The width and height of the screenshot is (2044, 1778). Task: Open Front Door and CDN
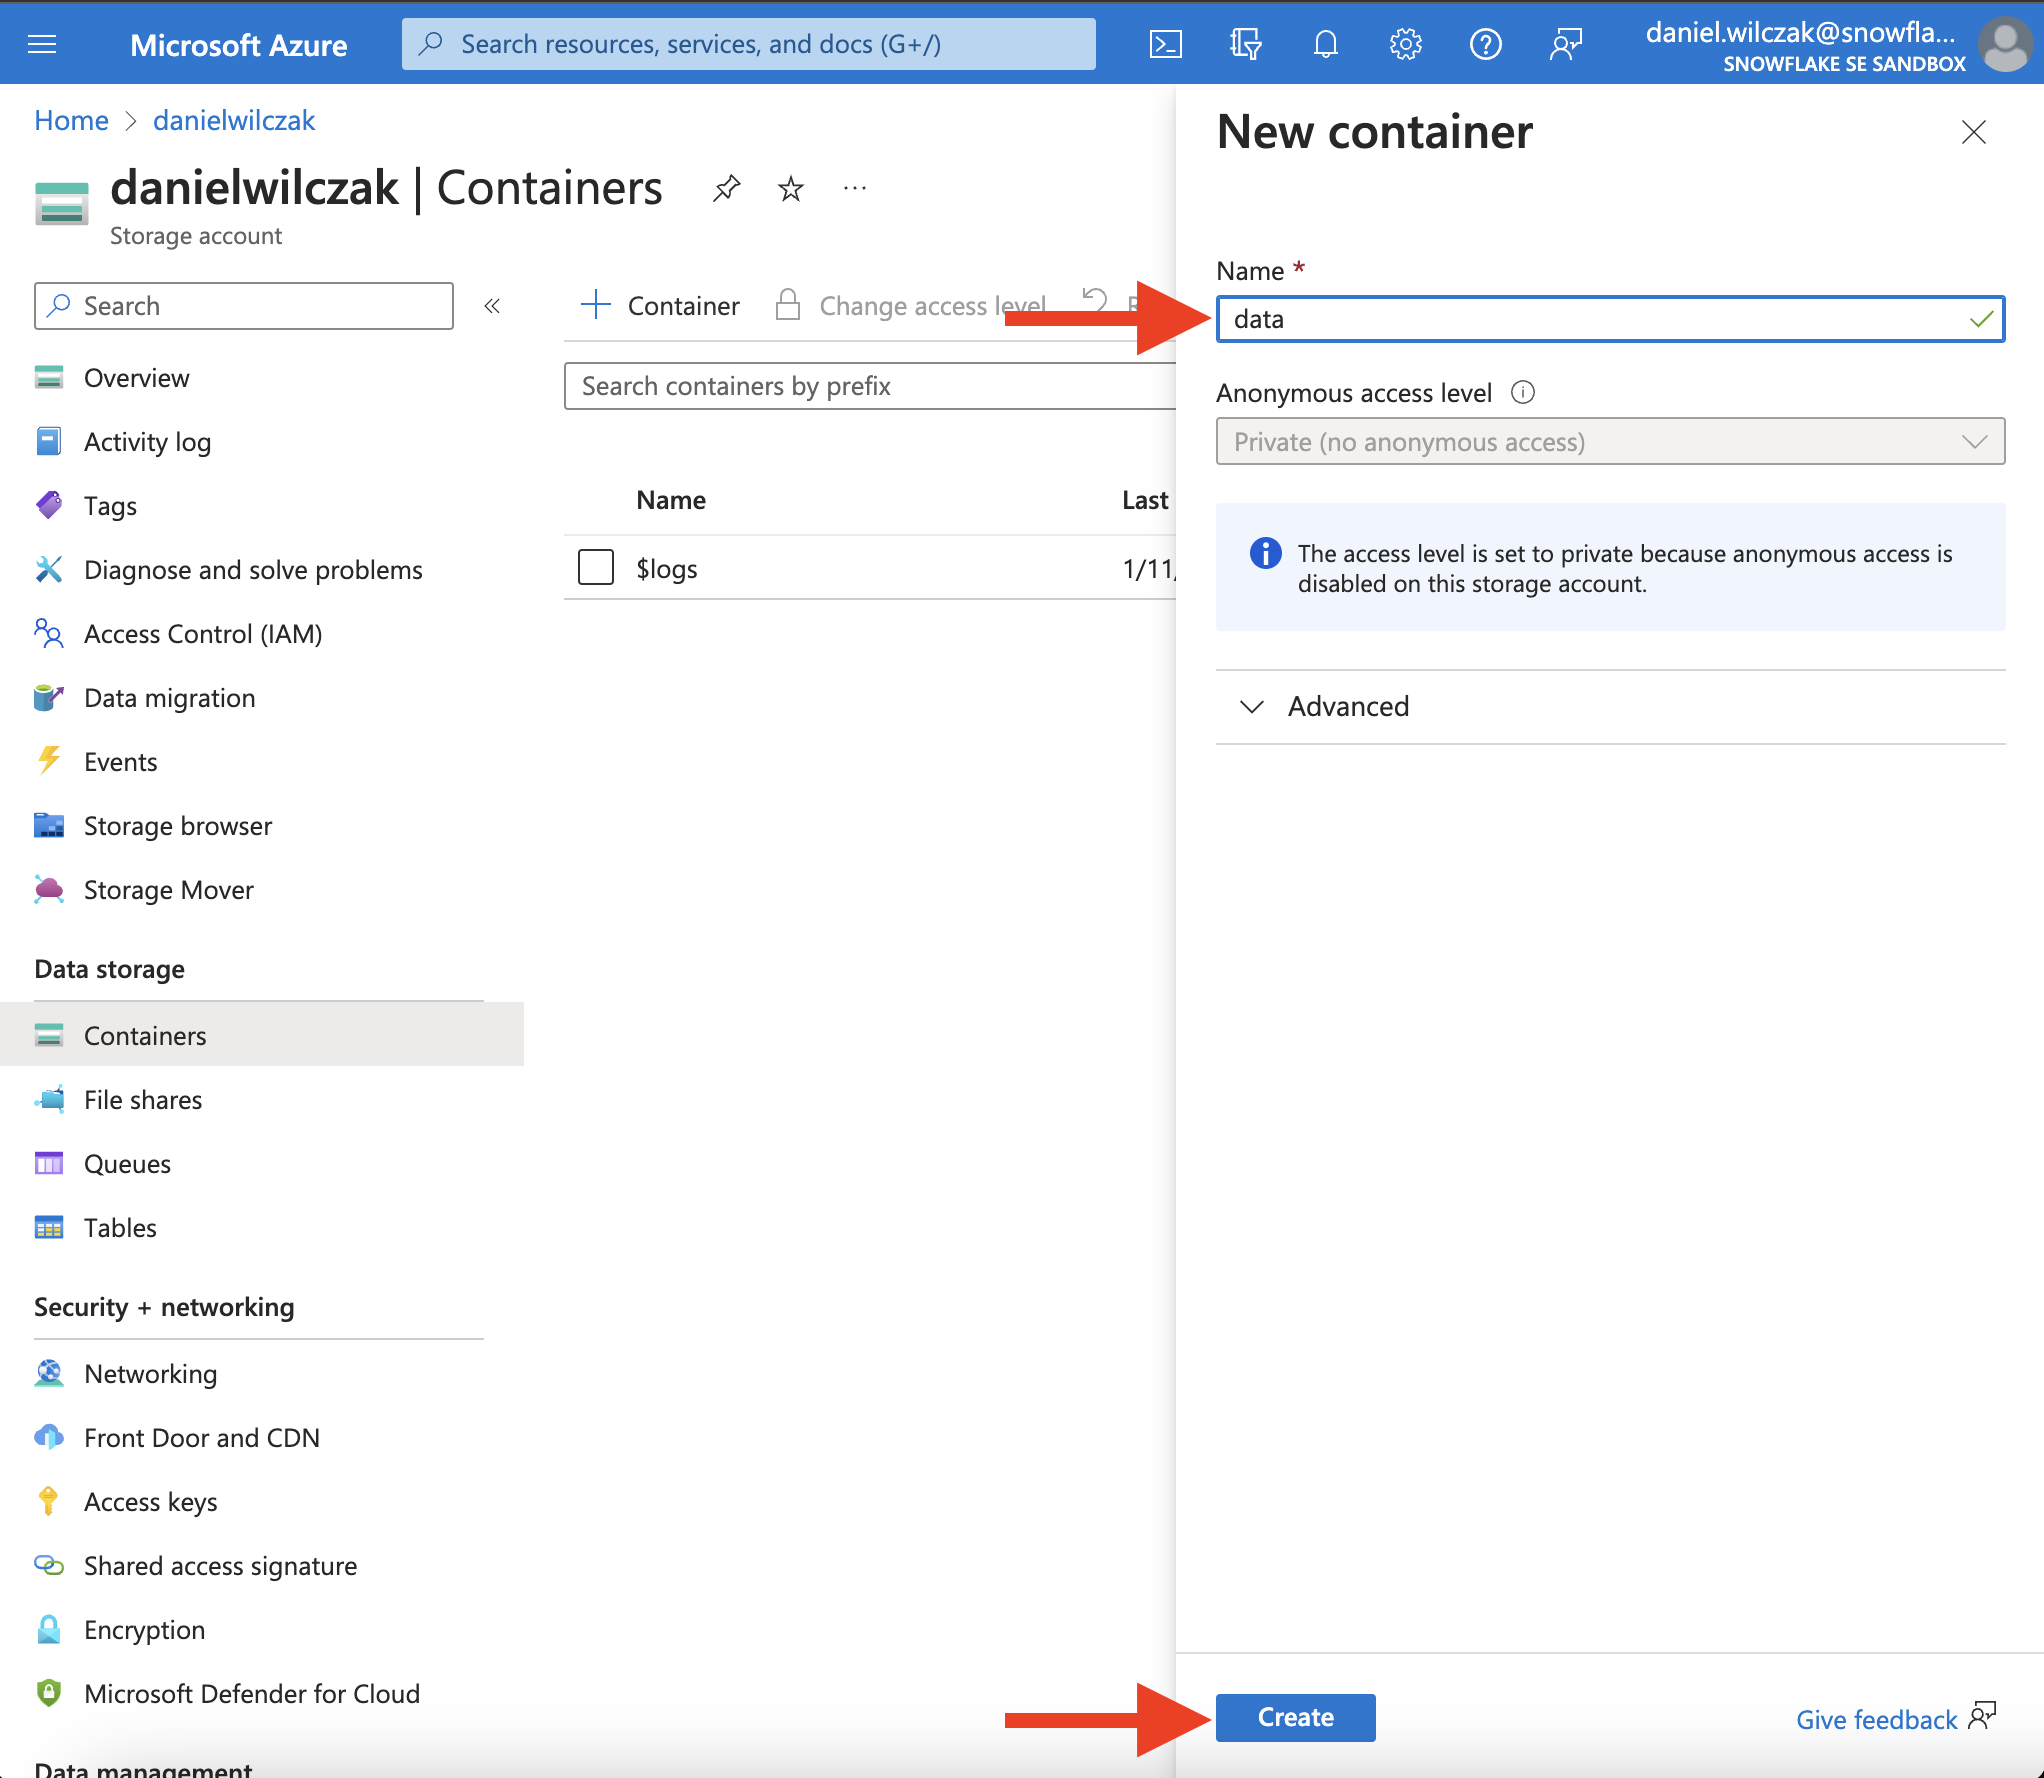(x=201, y=1438)
